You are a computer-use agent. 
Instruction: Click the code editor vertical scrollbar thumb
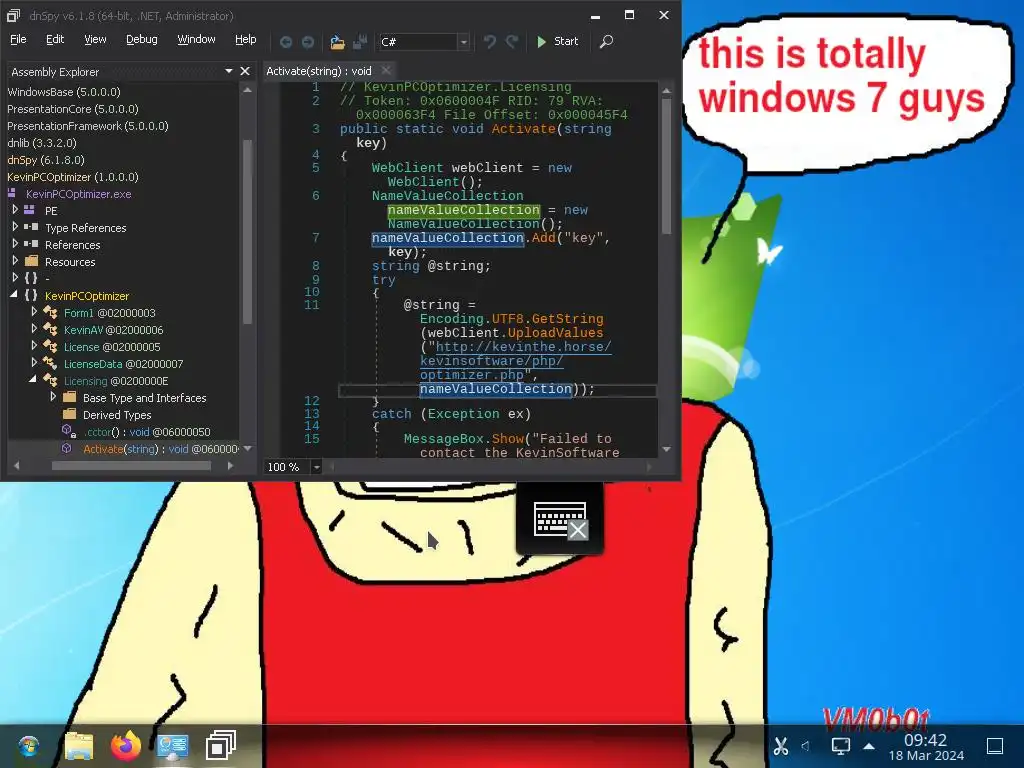[666, 166]
